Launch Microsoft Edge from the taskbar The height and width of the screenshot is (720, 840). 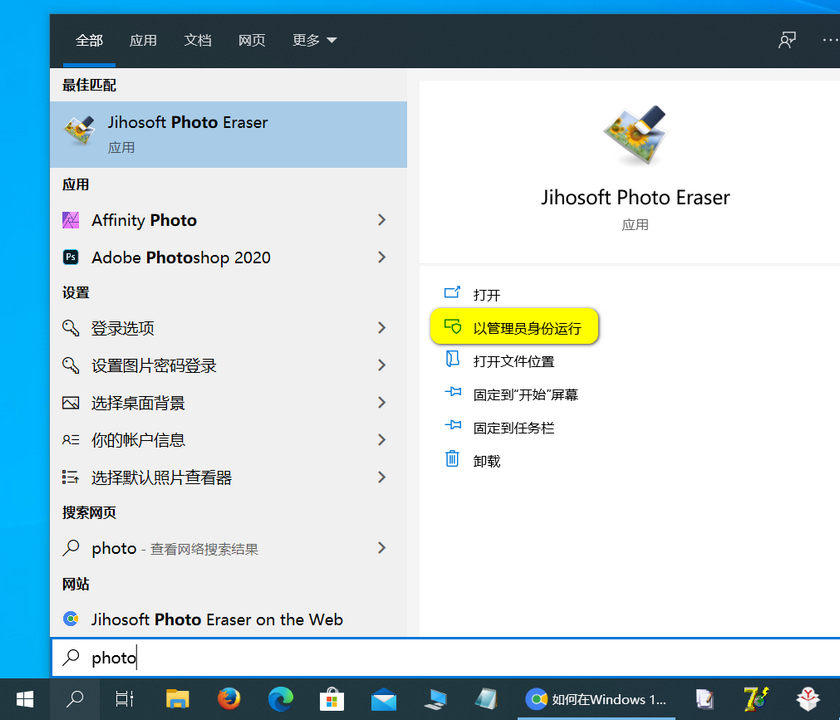281,699
